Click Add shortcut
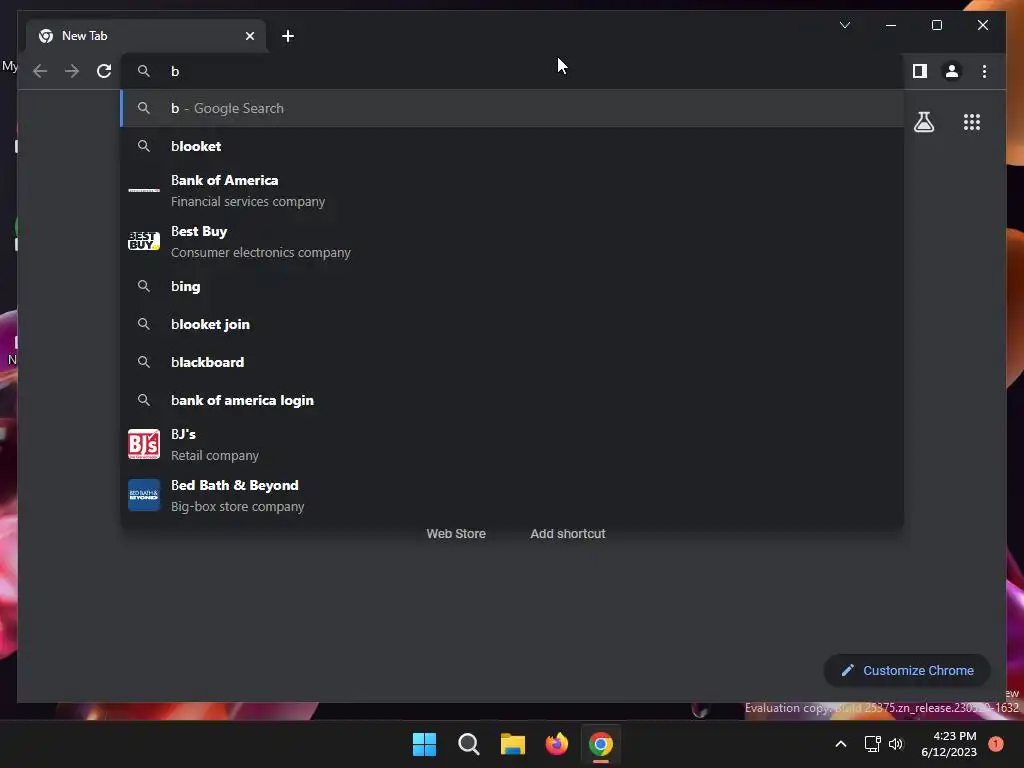 click(568, 534)
